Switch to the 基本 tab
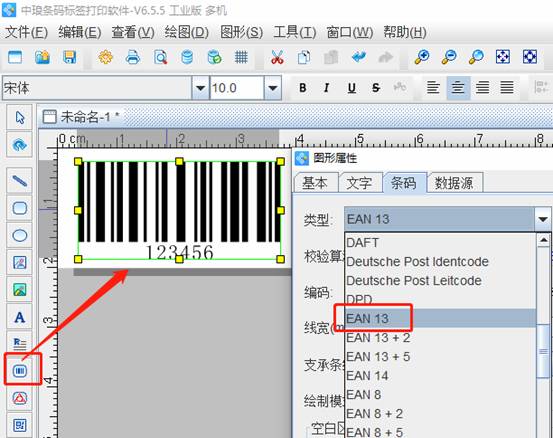Image resolution: width=553 pixels, height=438 pixels. tap(315, 183)
